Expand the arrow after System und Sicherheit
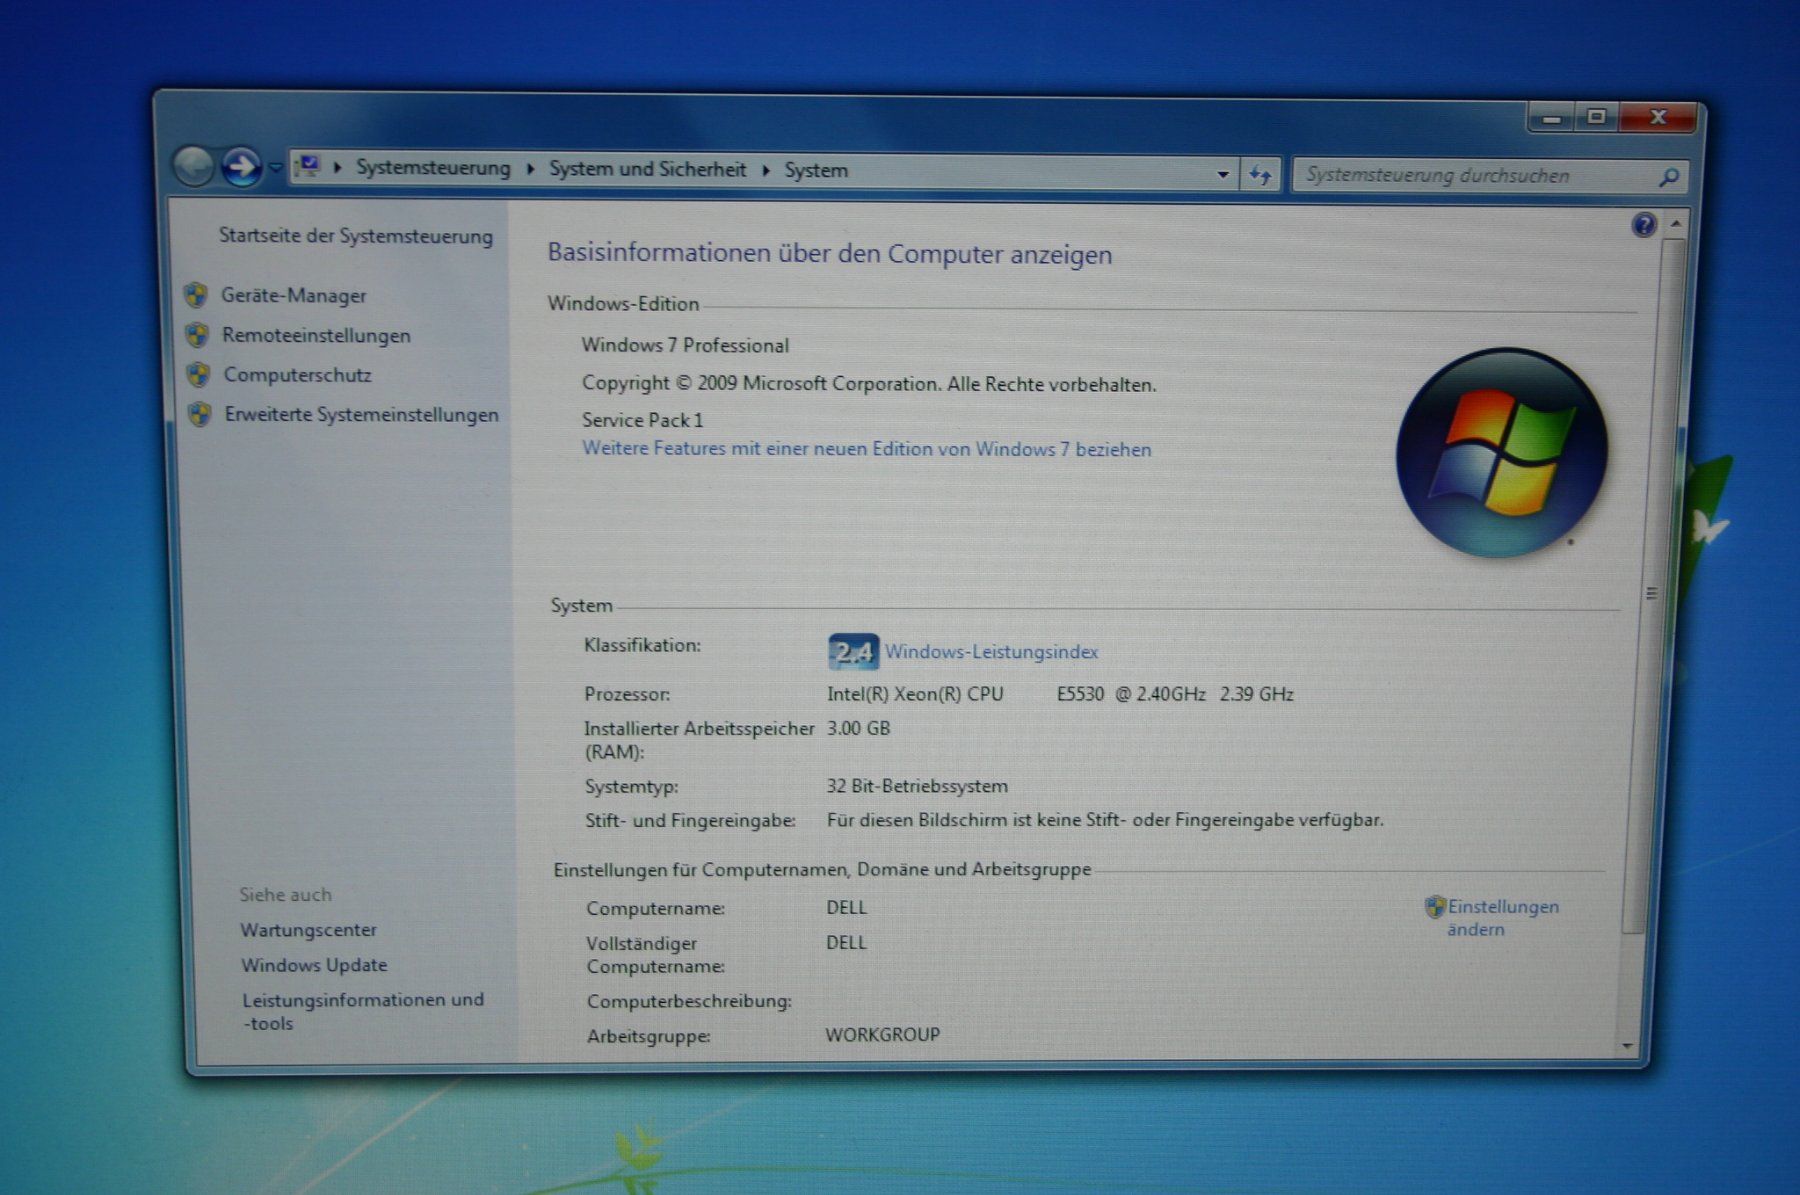This screenshot has width=1800, height=1195. (765, 170)
